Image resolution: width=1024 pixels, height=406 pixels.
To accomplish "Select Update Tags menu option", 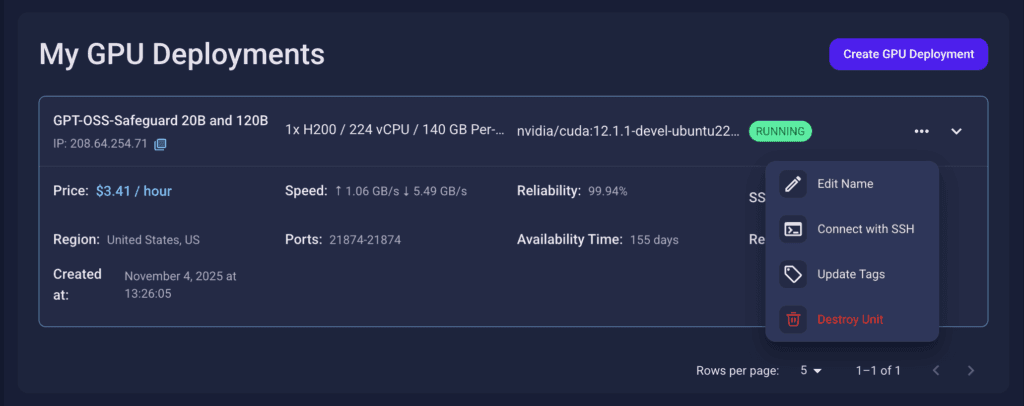I will click(x=850, y=274).
